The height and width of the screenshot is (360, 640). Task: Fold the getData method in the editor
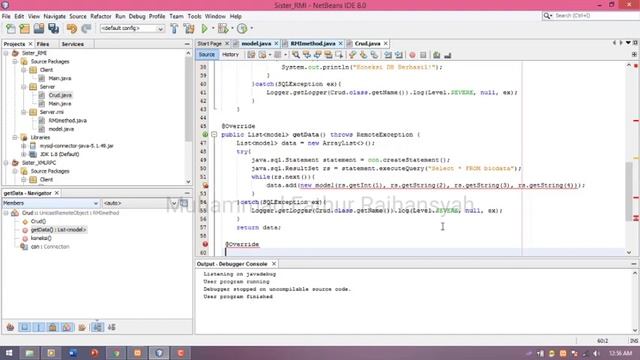214,135
